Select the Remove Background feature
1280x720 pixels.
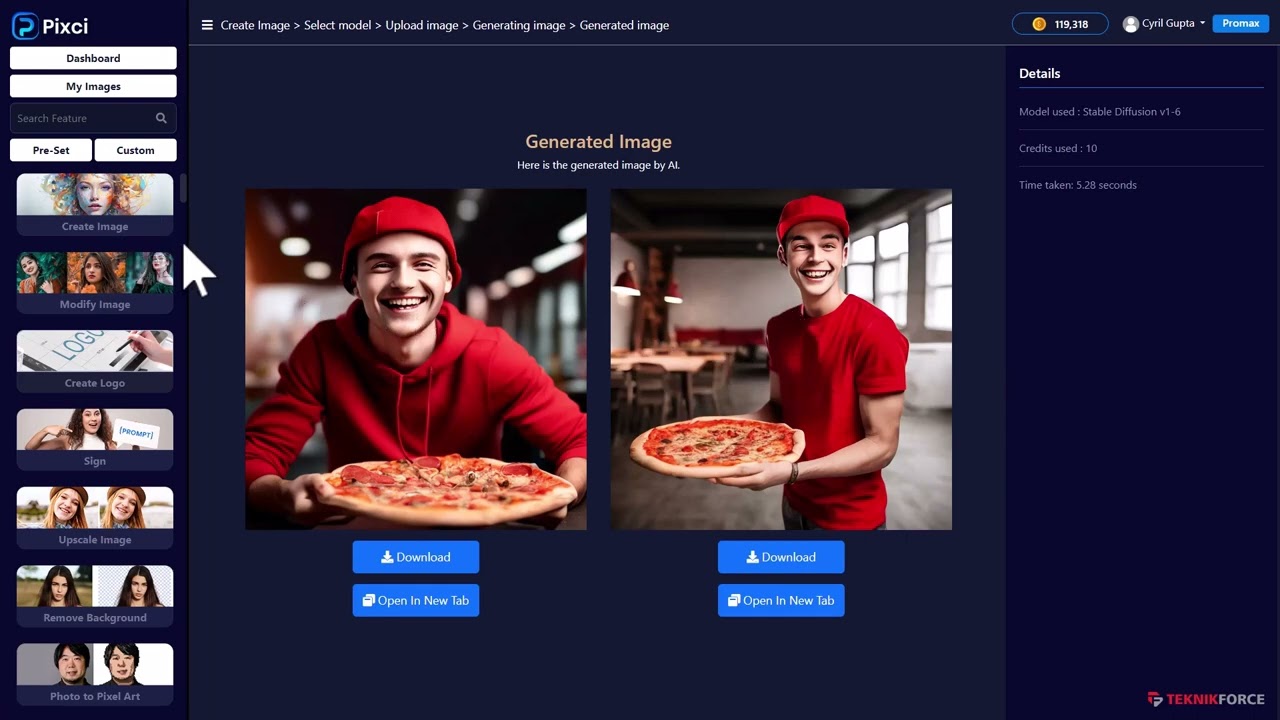[95, 596]
